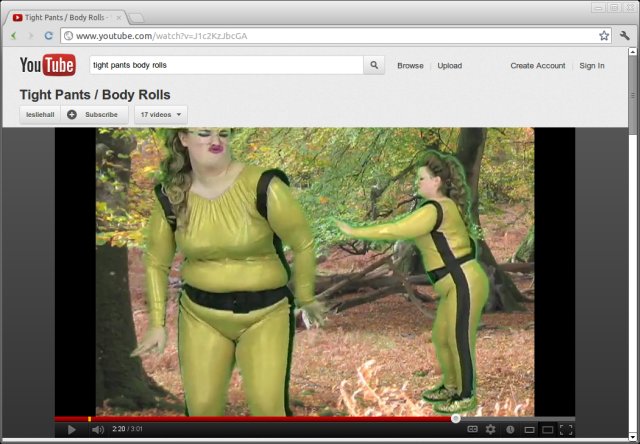Viewport: 640px width, 444px height.
Task: Click the YouTube search field
Action: 227,65
